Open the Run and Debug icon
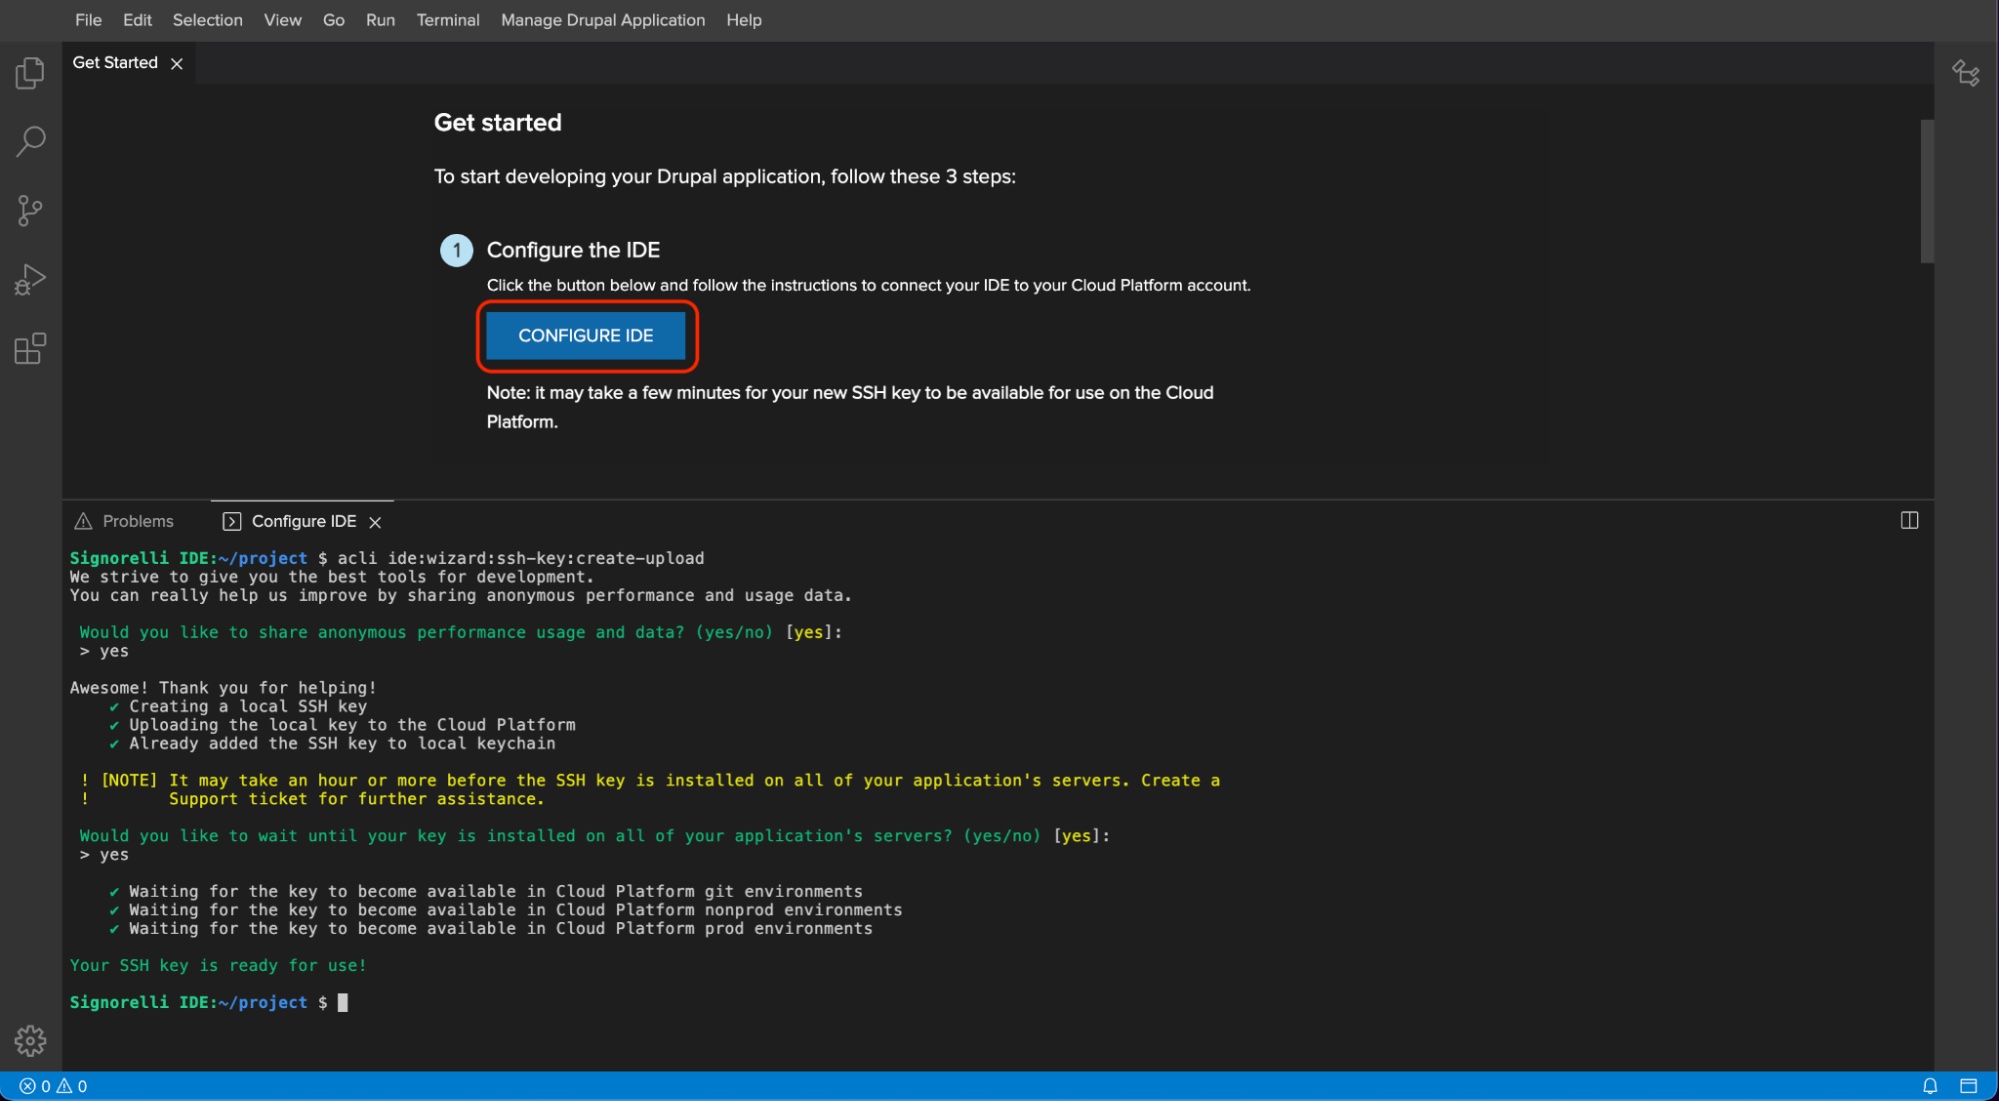 tap(30, 279)
